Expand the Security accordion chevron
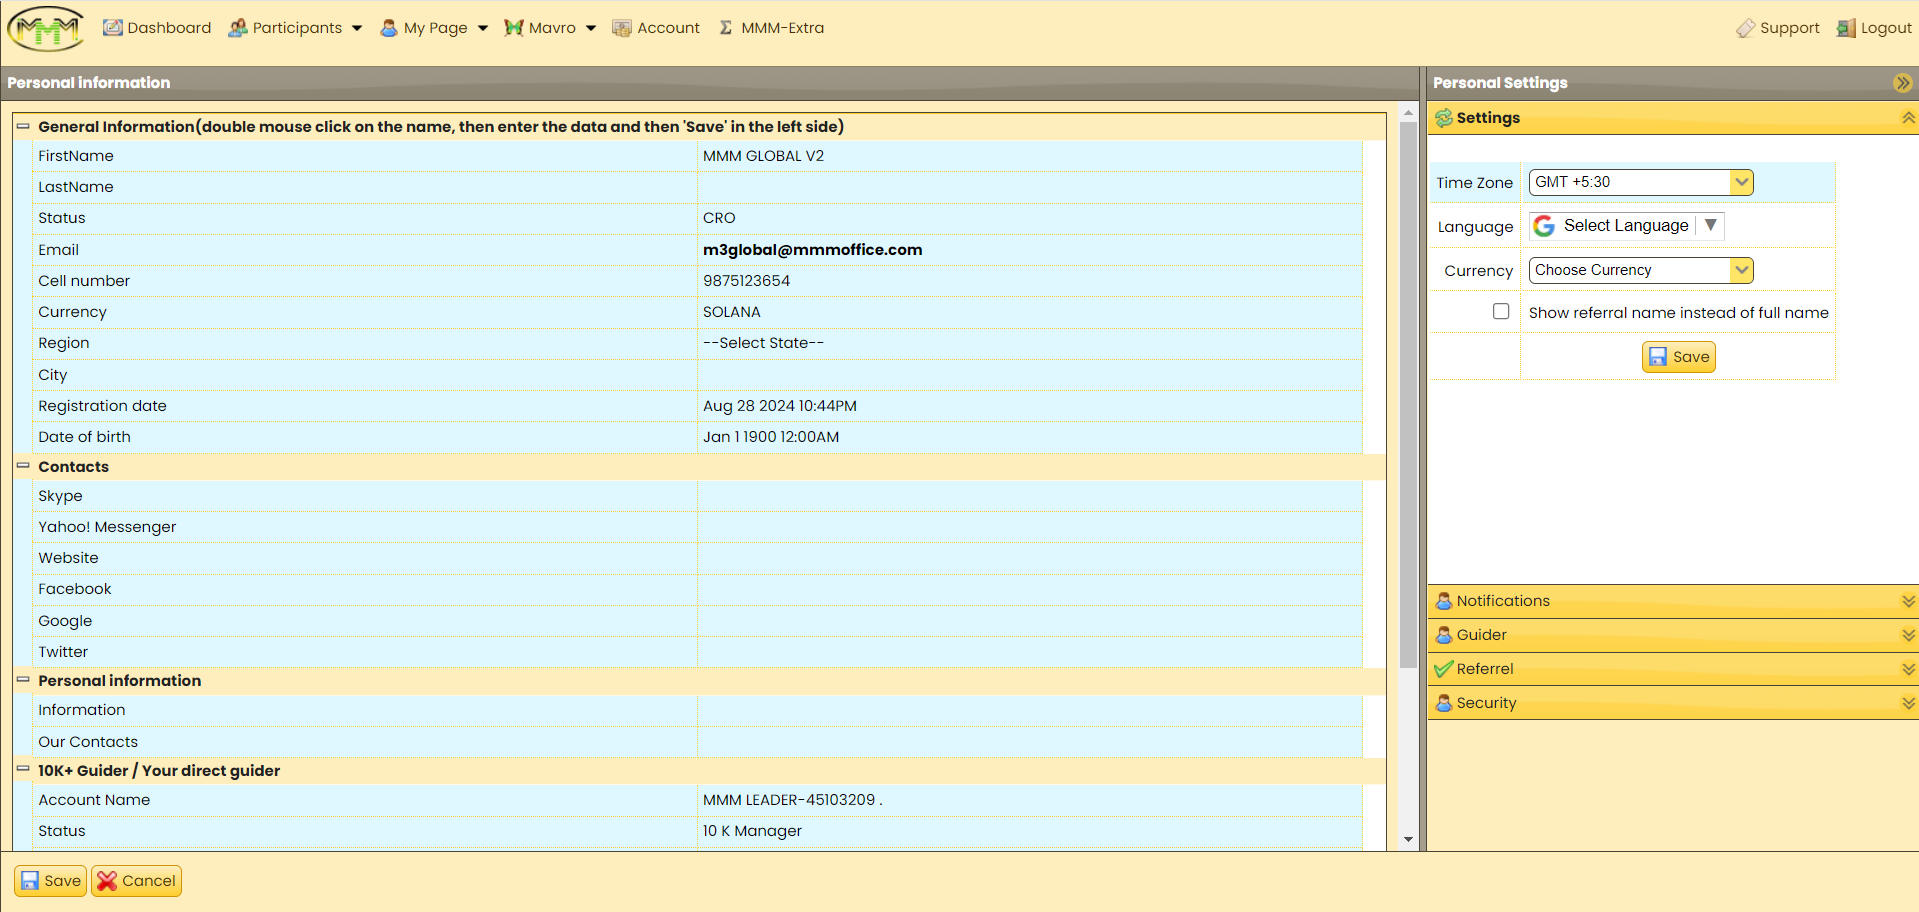Viewport: 1919px width, 912px height. coord(1908,703)
